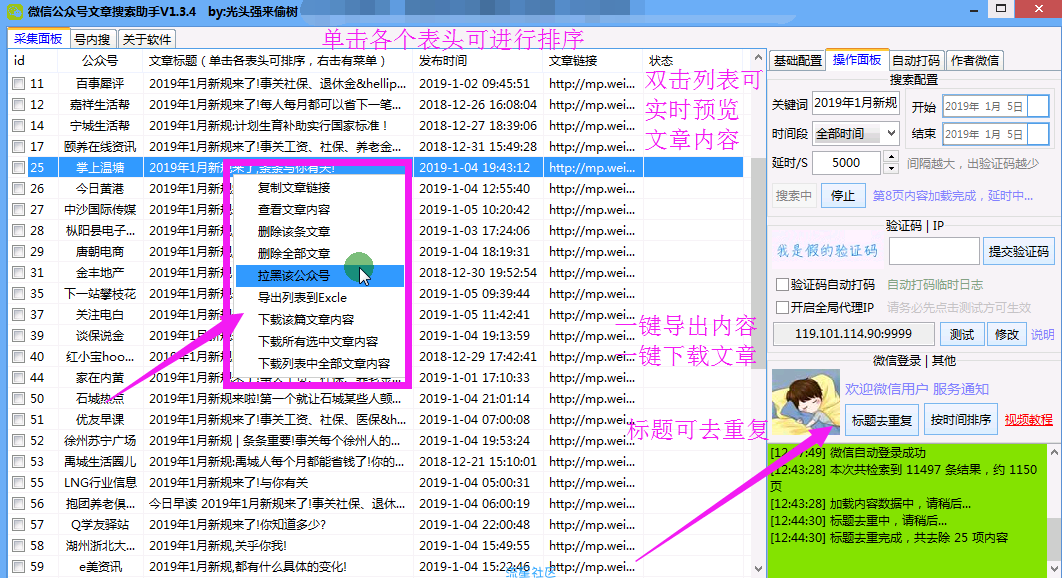Viewport: 1062px width, 578px height.
Task: Tick the checkbox for row id 59
Action: (18, 567)
